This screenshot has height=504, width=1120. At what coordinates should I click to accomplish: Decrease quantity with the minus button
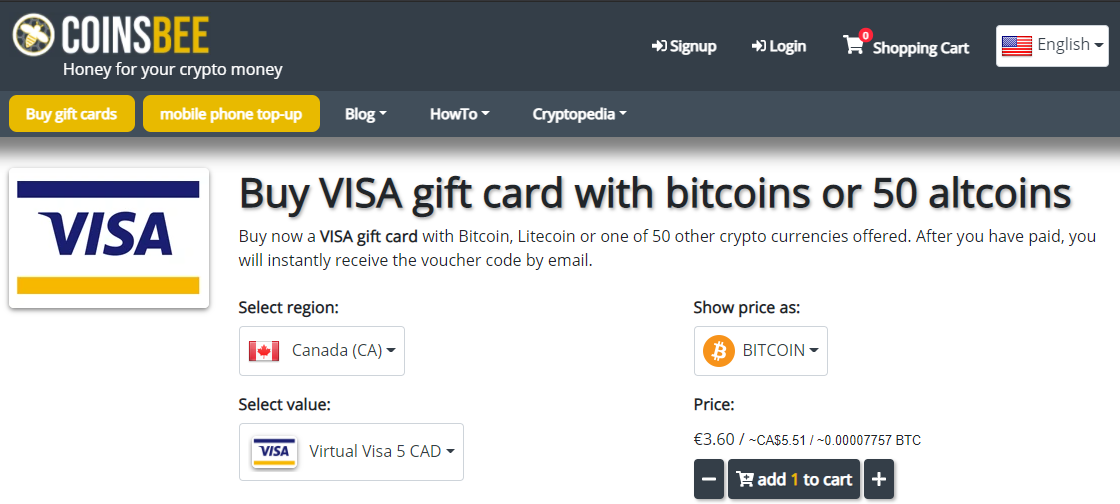[x=709, y=479]
